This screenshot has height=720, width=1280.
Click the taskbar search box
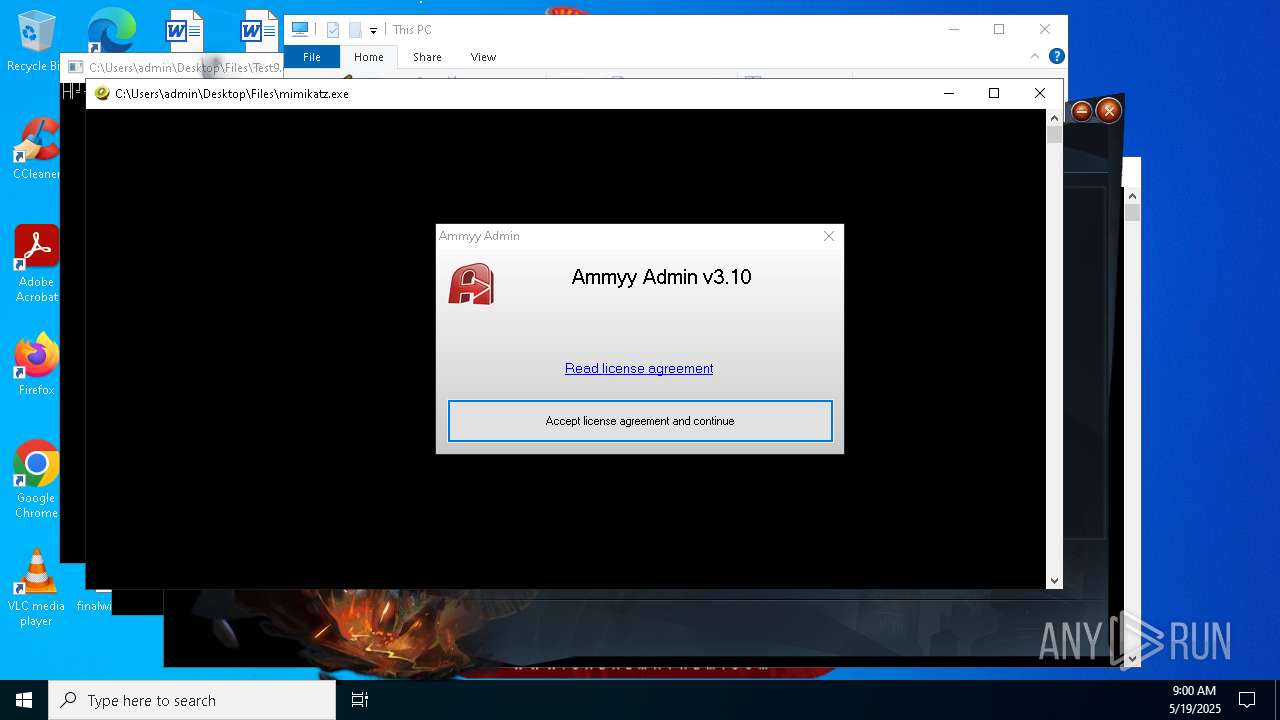coord(192,700)
